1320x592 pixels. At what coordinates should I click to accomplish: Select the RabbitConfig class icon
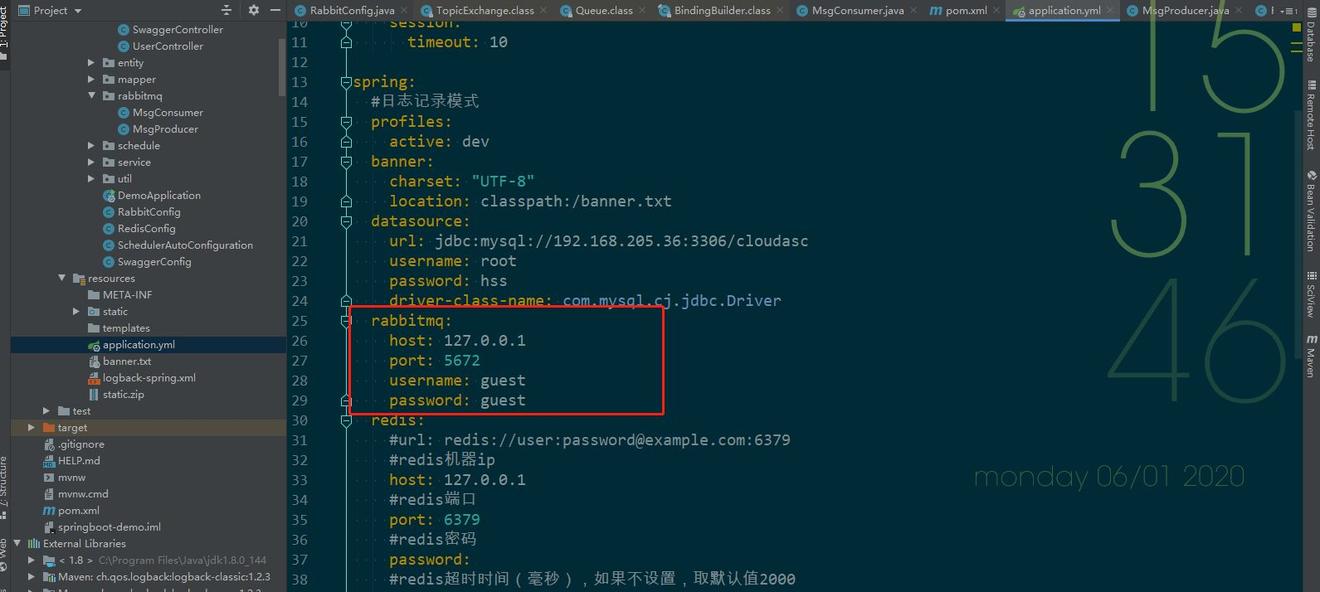coord(107,211)
